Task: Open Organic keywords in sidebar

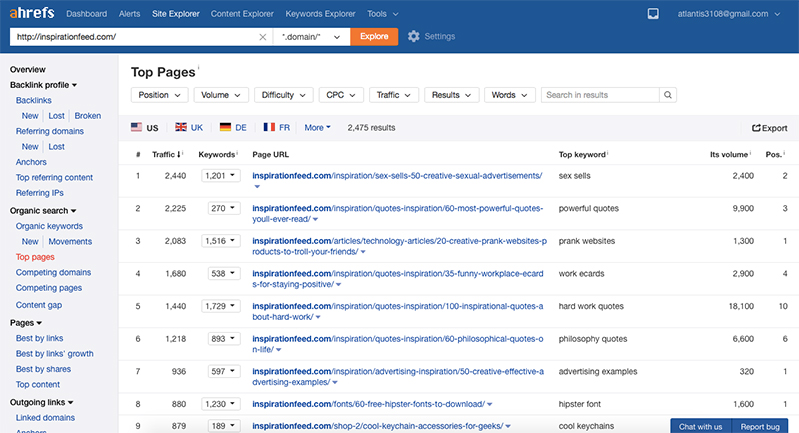Action: pyautogui.click(x=49, y=226)
